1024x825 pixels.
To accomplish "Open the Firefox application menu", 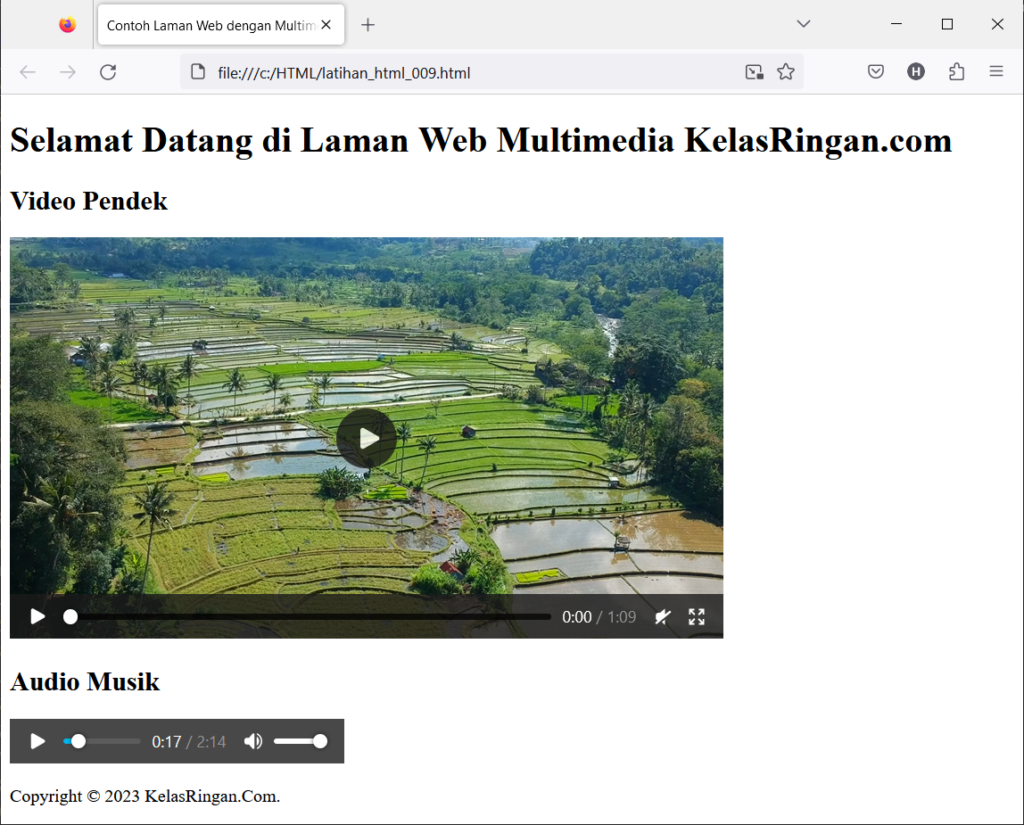I will tap(996, 72).
